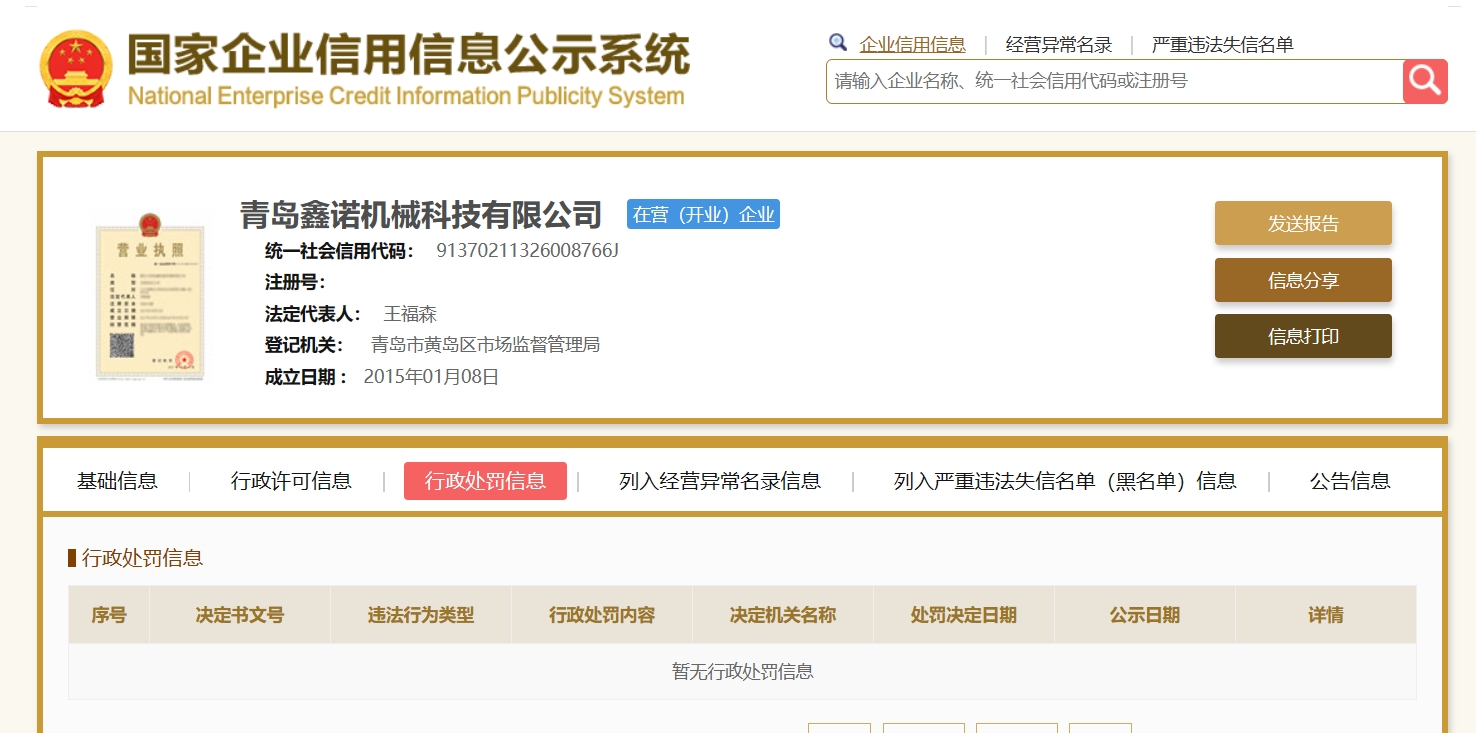
Task: Click the small magnifier icon beside 企业信用信息
Action: click(838, 42)
